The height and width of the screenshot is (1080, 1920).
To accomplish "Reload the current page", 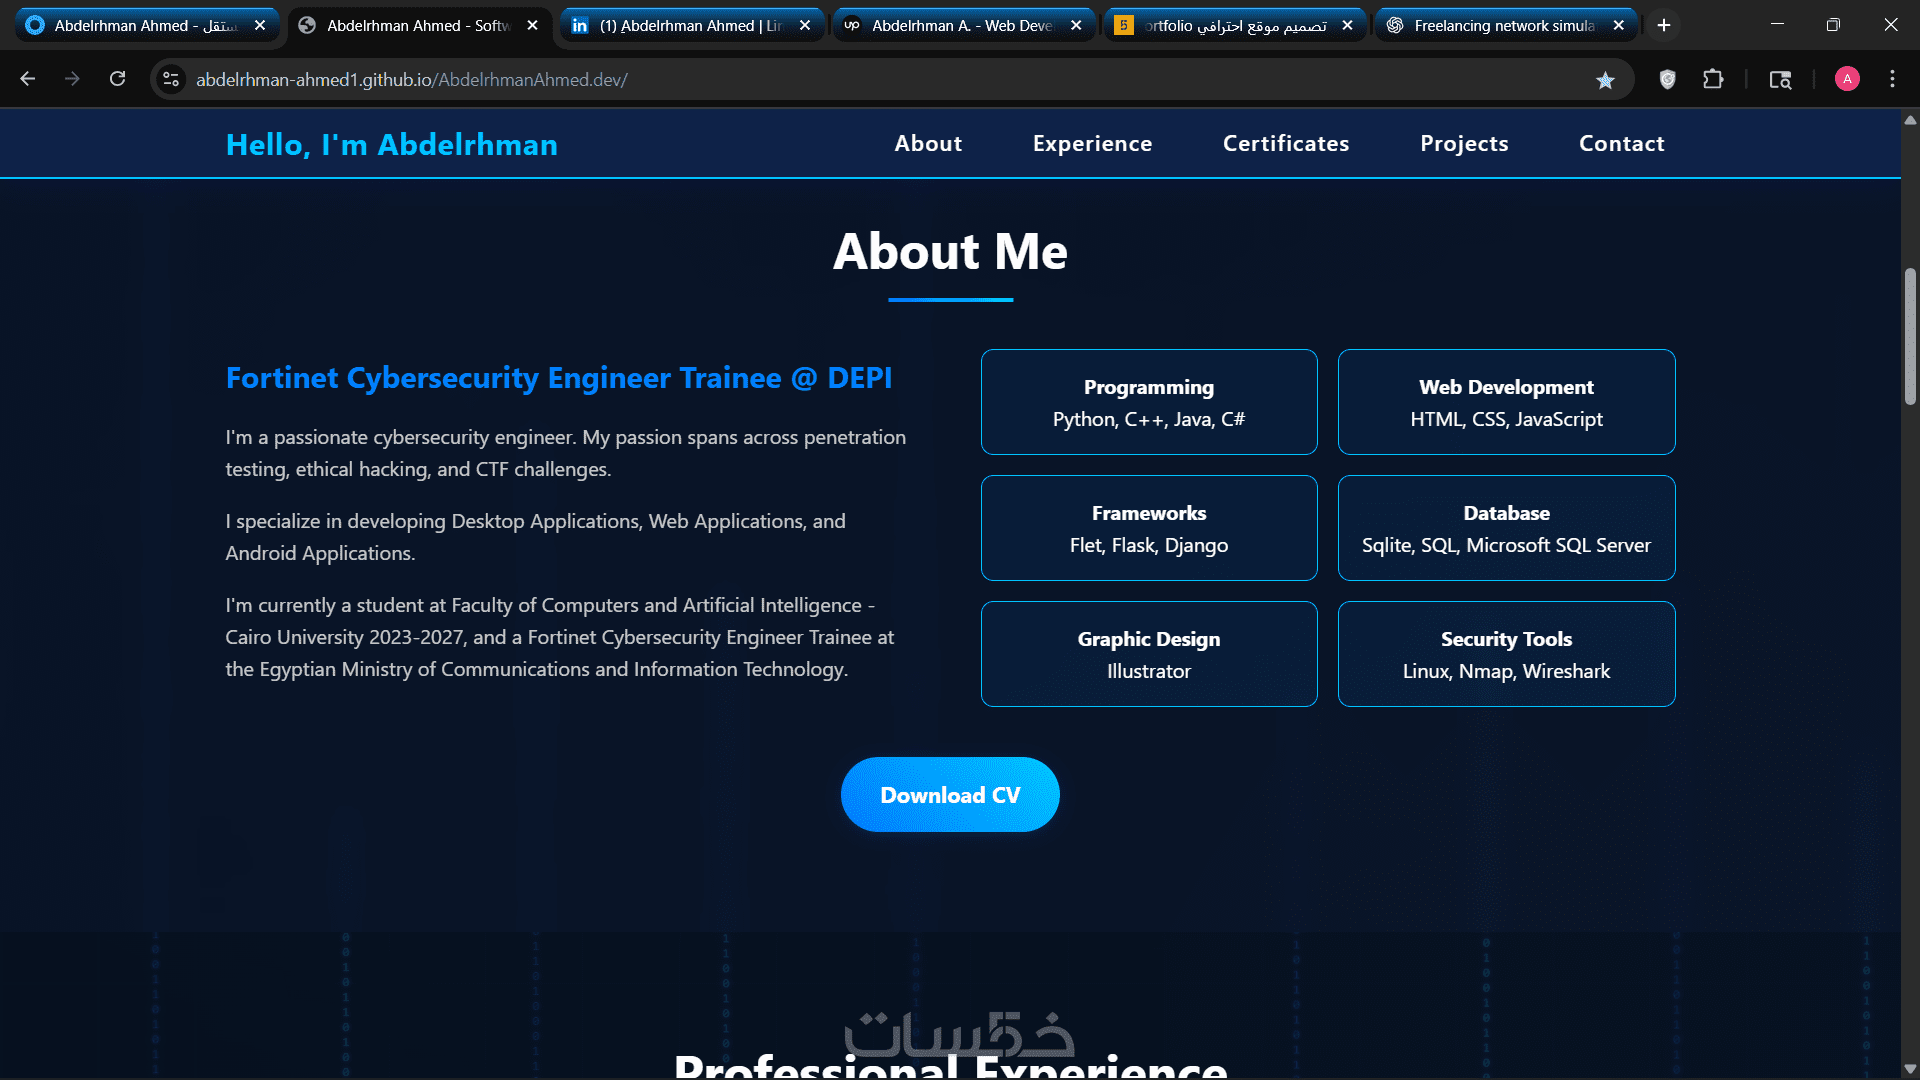I will 117,79.
